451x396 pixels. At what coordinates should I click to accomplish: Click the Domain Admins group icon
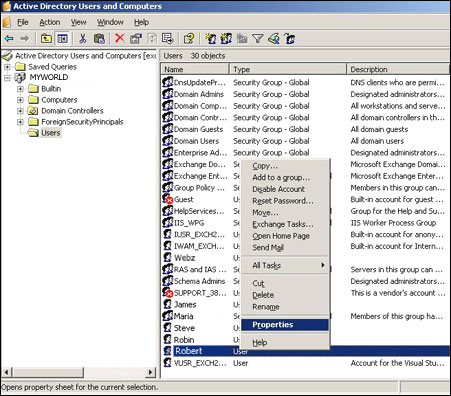pos(168,94)
